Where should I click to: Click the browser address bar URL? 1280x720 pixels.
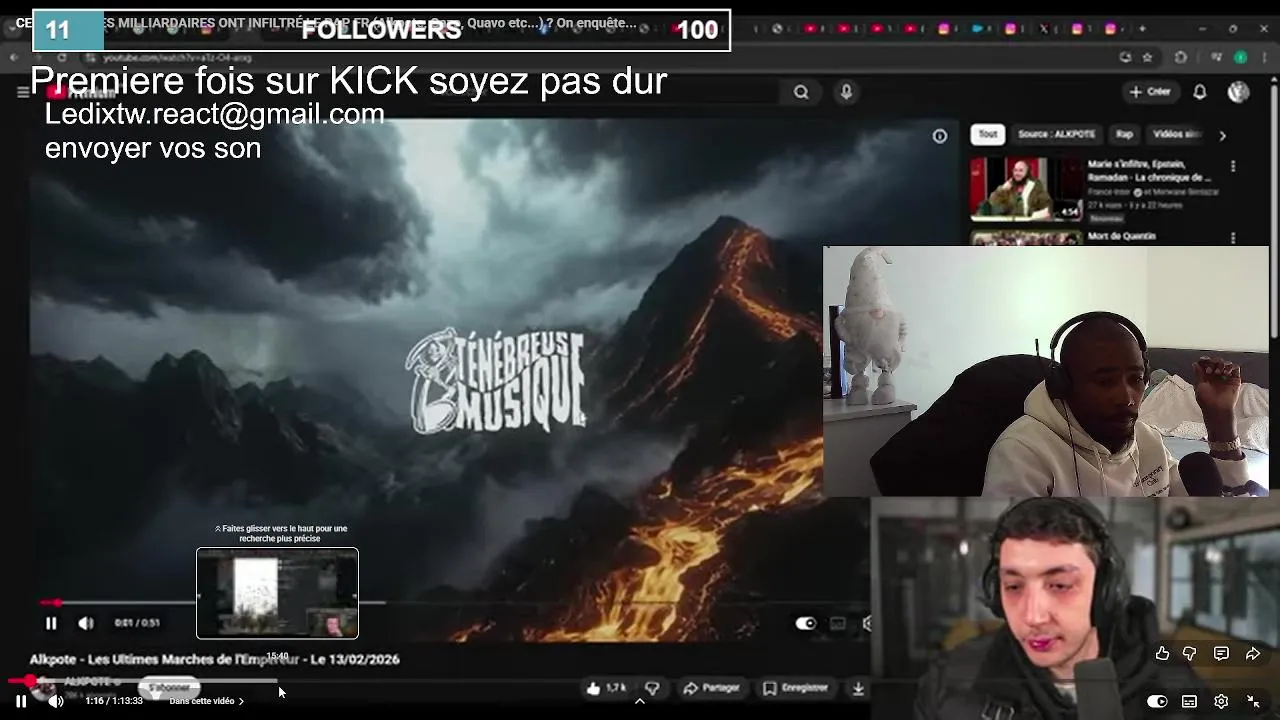click(x=178, y=58)
